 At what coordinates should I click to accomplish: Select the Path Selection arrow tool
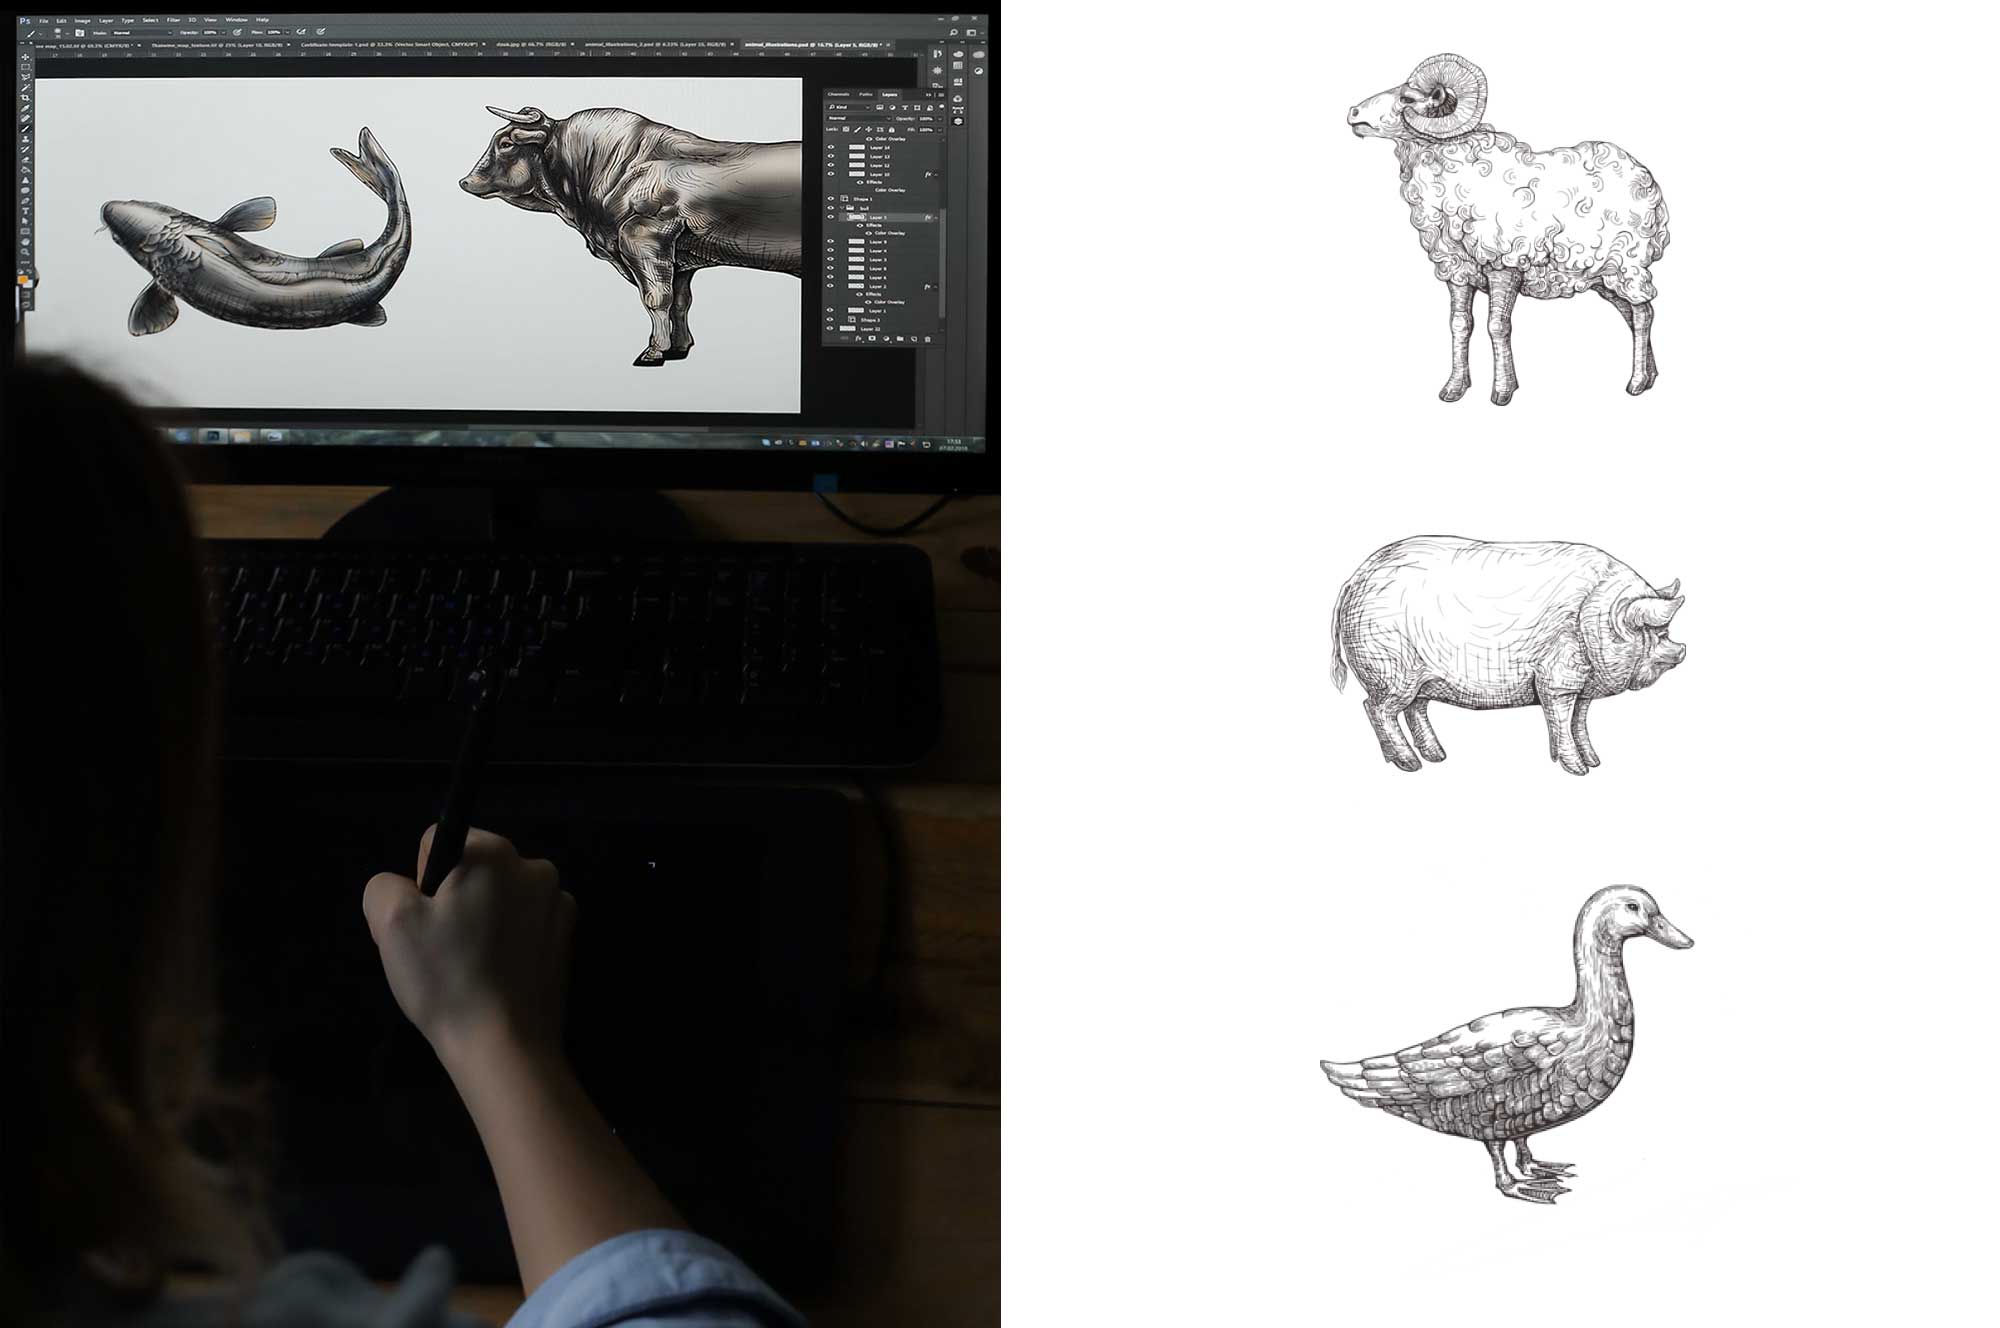[x=25, y=221]
